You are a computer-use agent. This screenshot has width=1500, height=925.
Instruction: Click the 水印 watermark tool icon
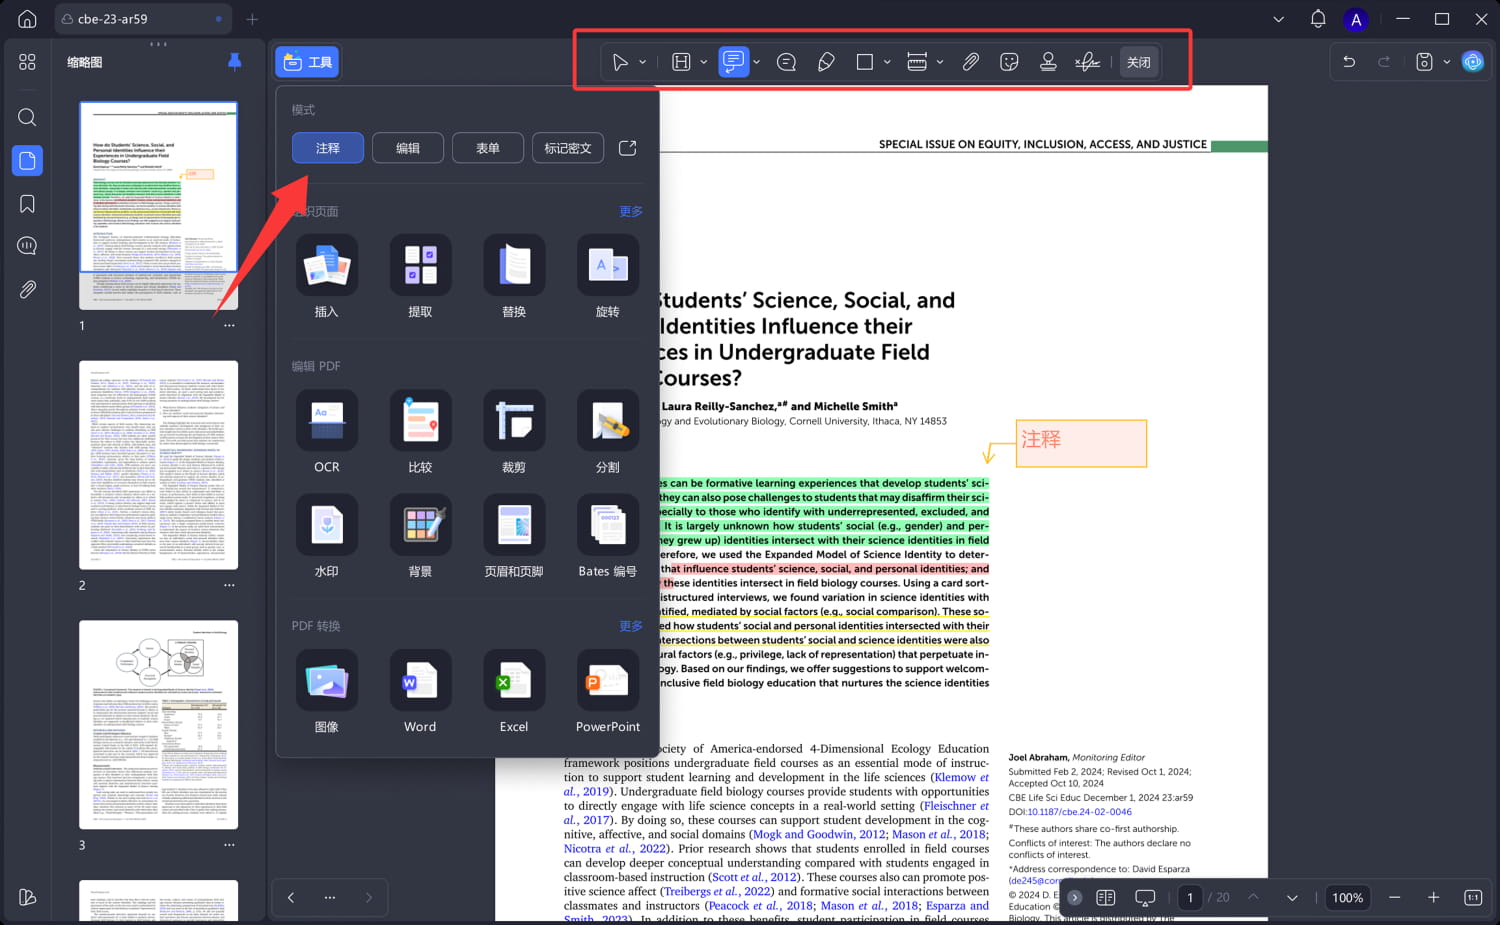(326, 526)
